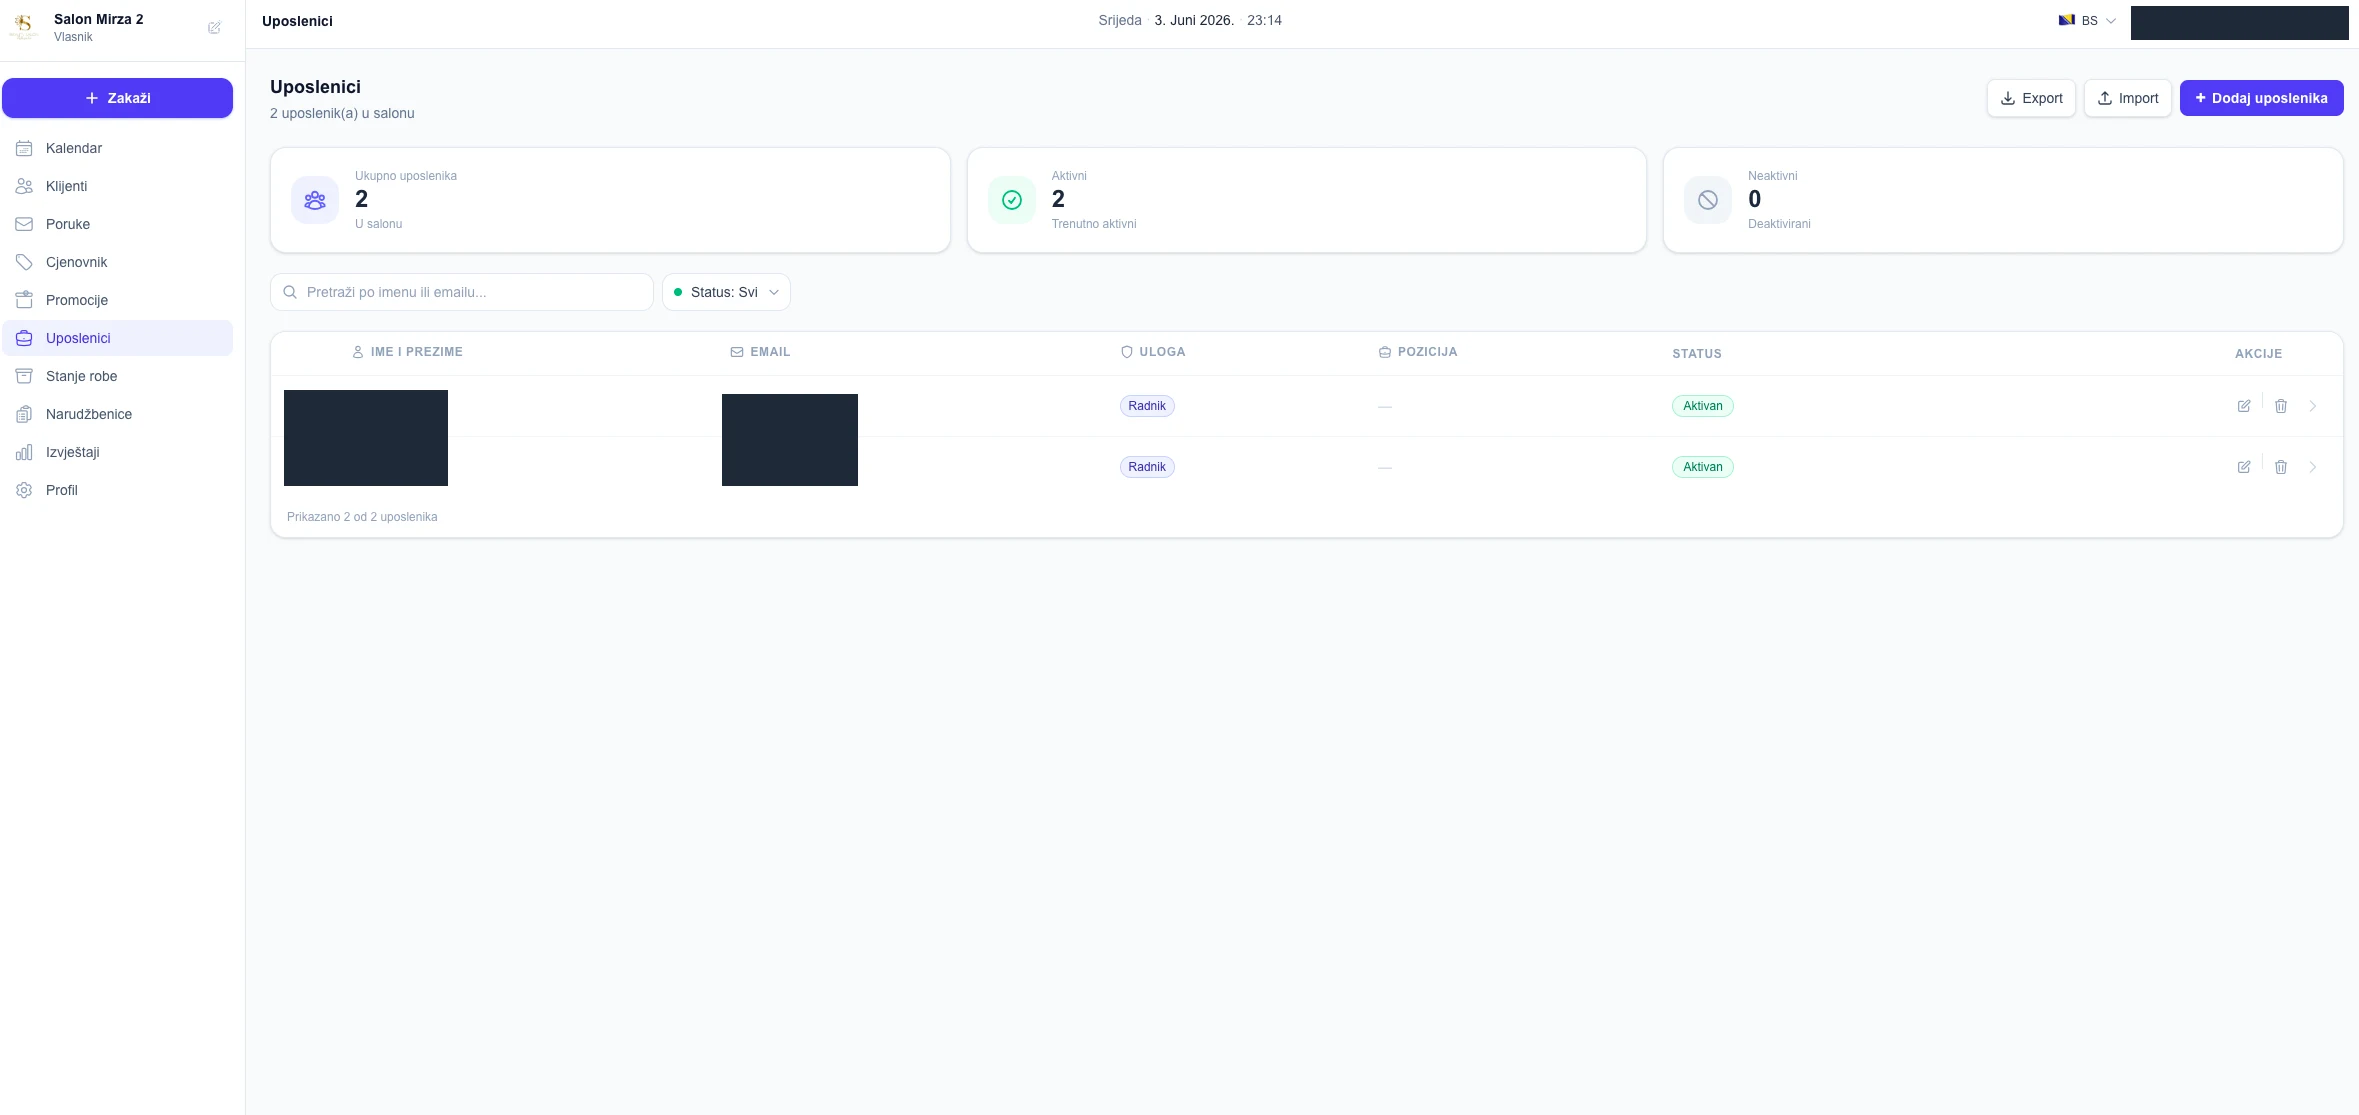Click the Ukupno uposlenika people icon
Screen dimensions: 2359x1115
point(315,200)
